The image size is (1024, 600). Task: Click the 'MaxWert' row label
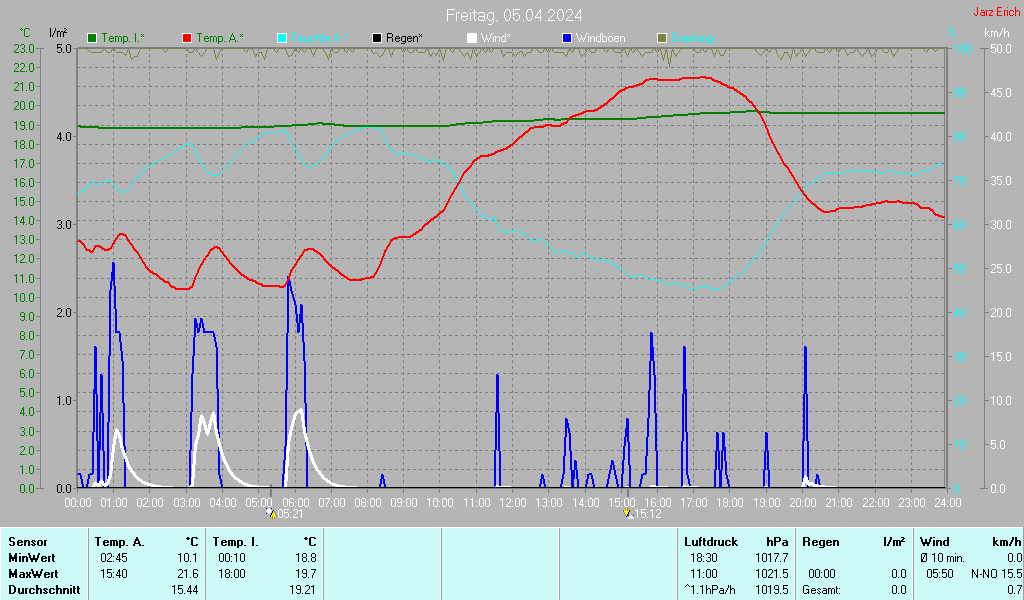[x=33, y=574]
